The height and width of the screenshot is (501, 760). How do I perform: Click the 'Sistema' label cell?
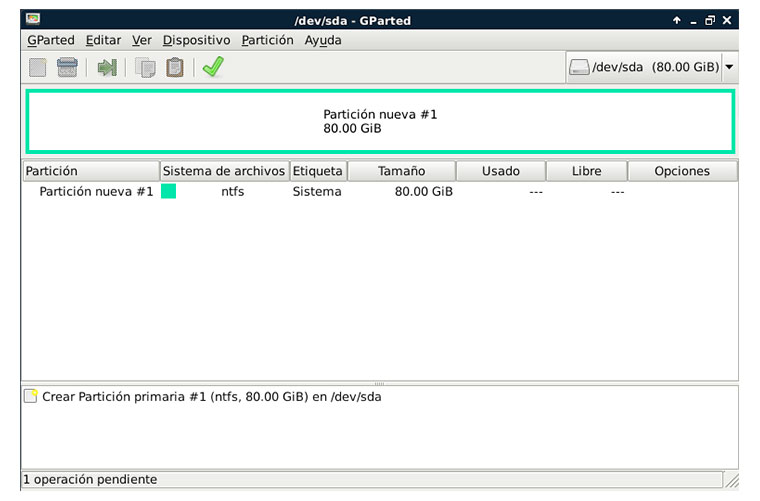pos(317,191)
